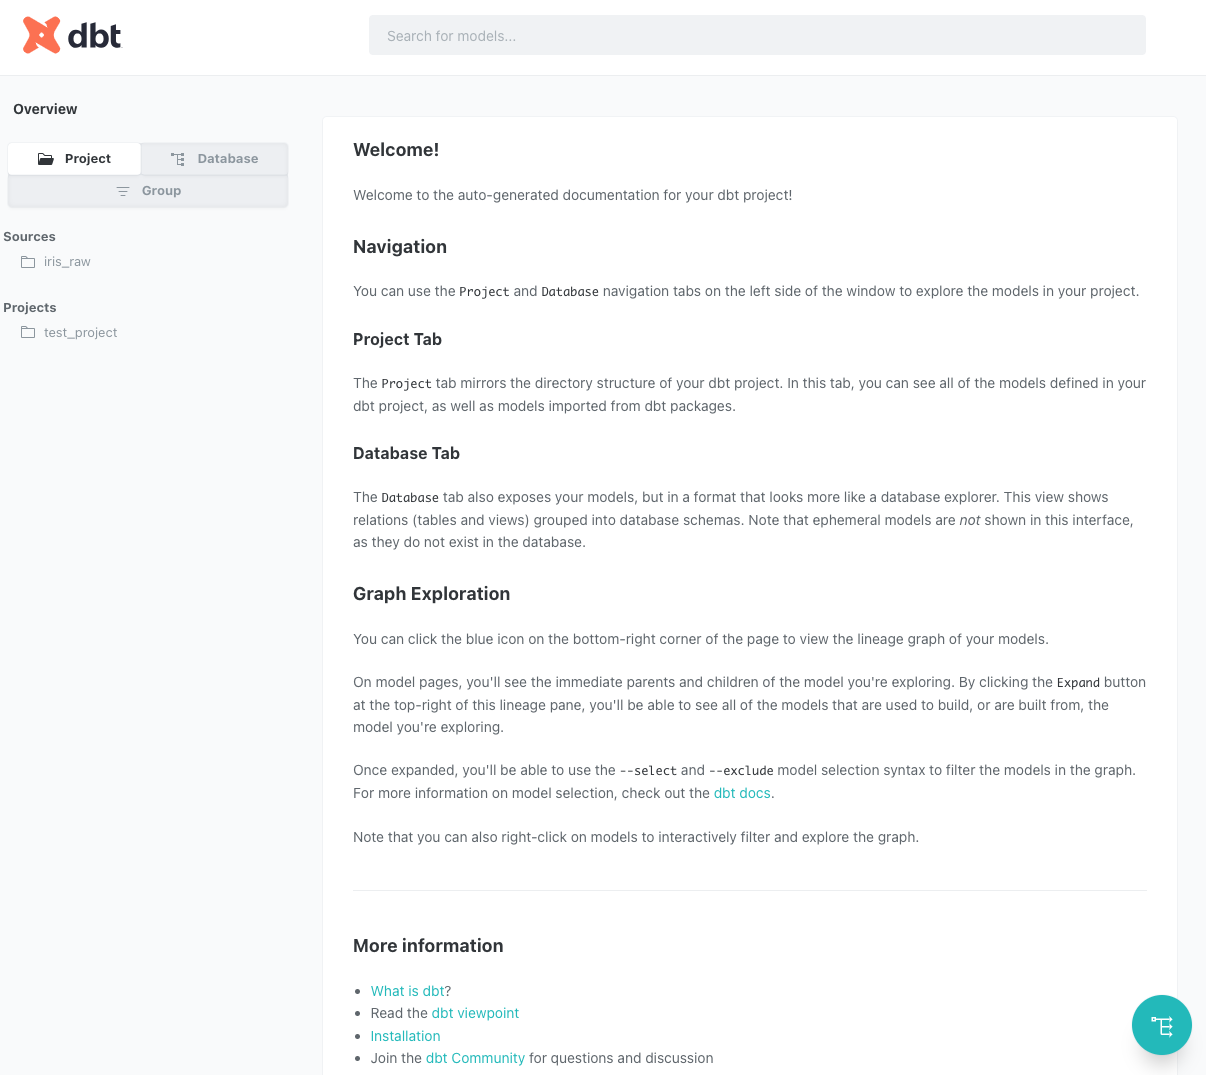Open the lineage graph floating button
1206x1075 pixels.
coord(1161,1025)
